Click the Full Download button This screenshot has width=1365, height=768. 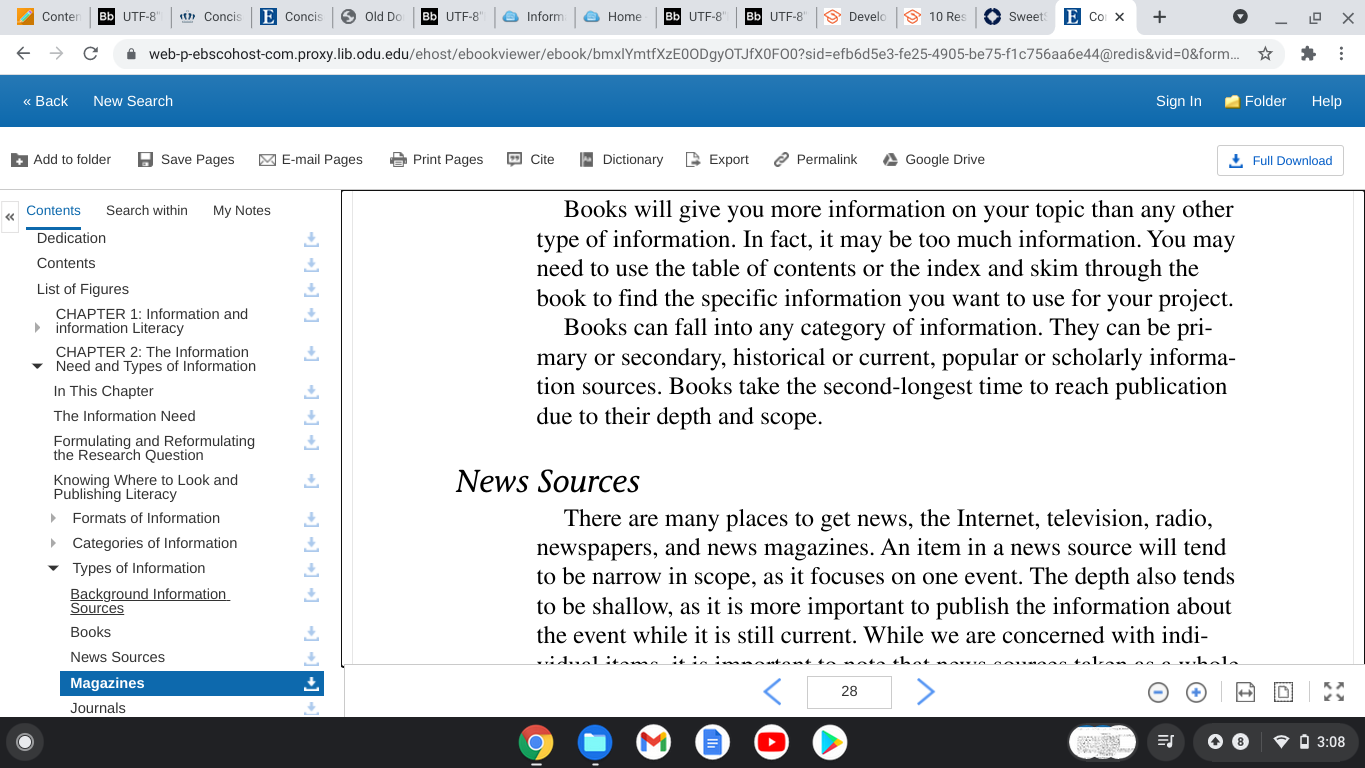[x=1280, y=160]
